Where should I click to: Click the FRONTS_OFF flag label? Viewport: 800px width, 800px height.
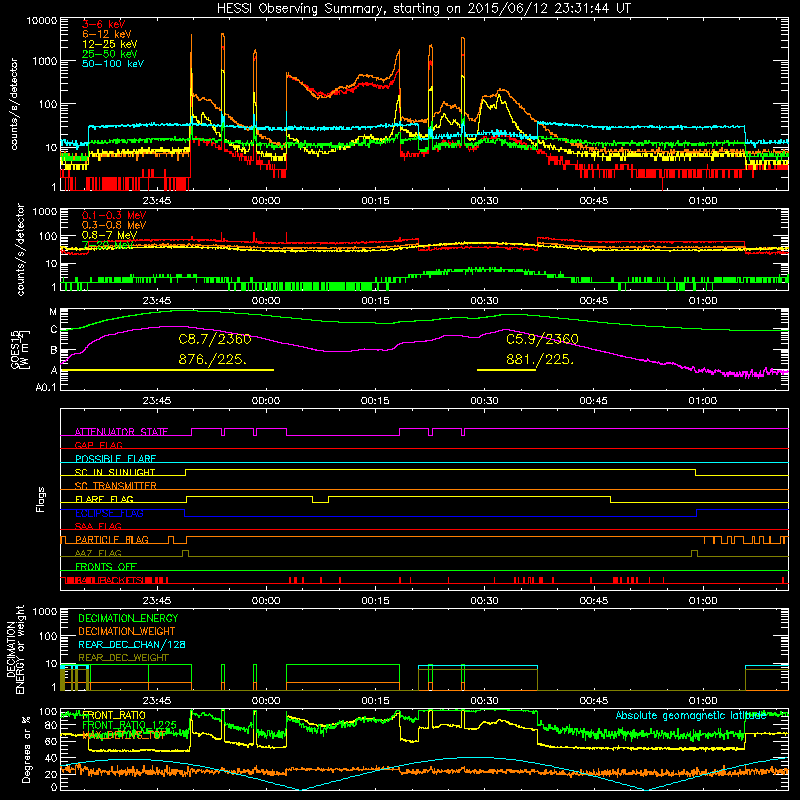[x=106, y=567]
